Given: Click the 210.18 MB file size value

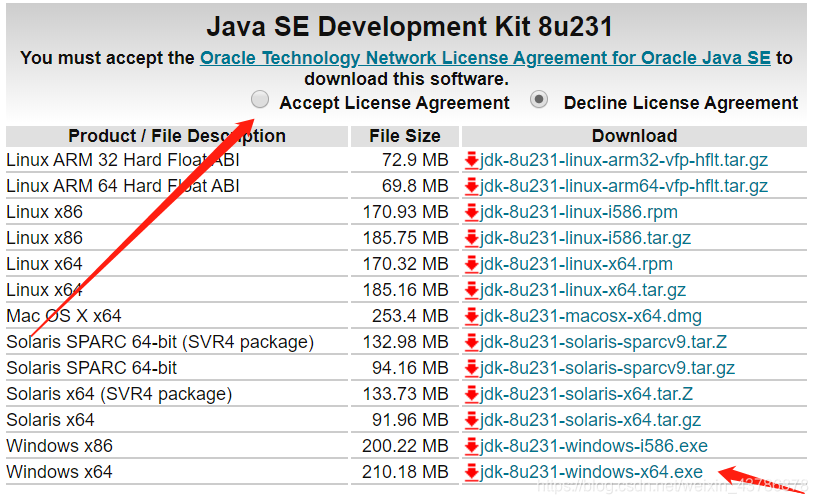Looking at the screenshot, I should pyautogui.click(x=405, y=472).
